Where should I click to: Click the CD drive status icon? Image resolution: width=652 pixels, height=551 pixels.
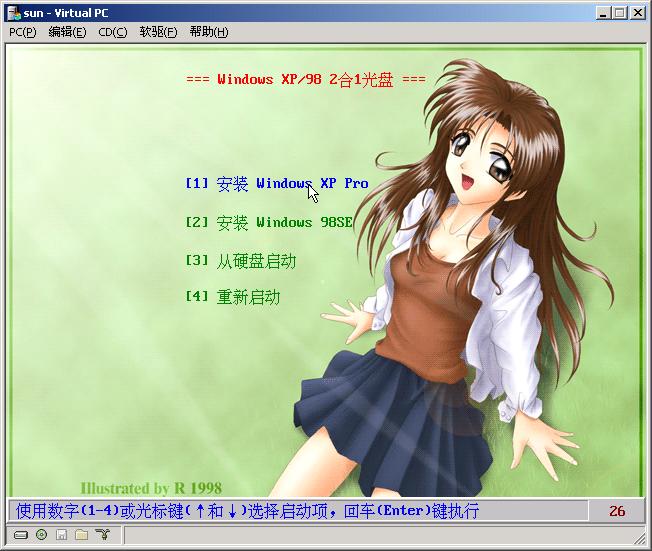[42, 535]
